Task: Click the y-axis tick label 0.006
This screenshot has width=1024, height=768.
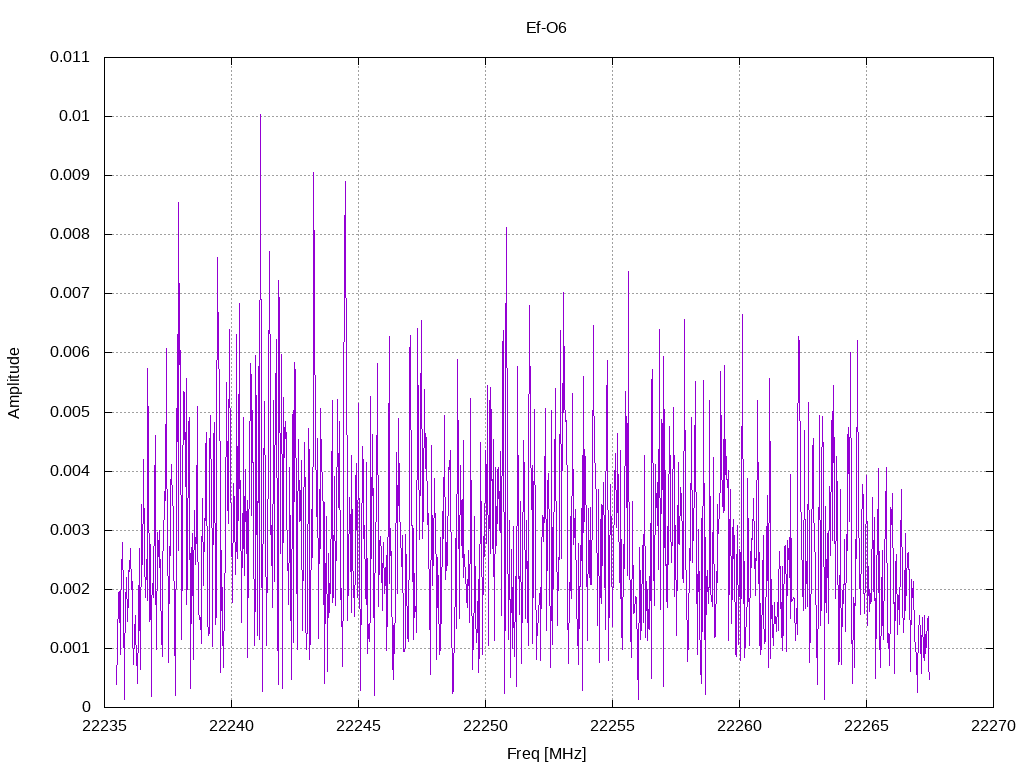Action: [x=70, y=352]
